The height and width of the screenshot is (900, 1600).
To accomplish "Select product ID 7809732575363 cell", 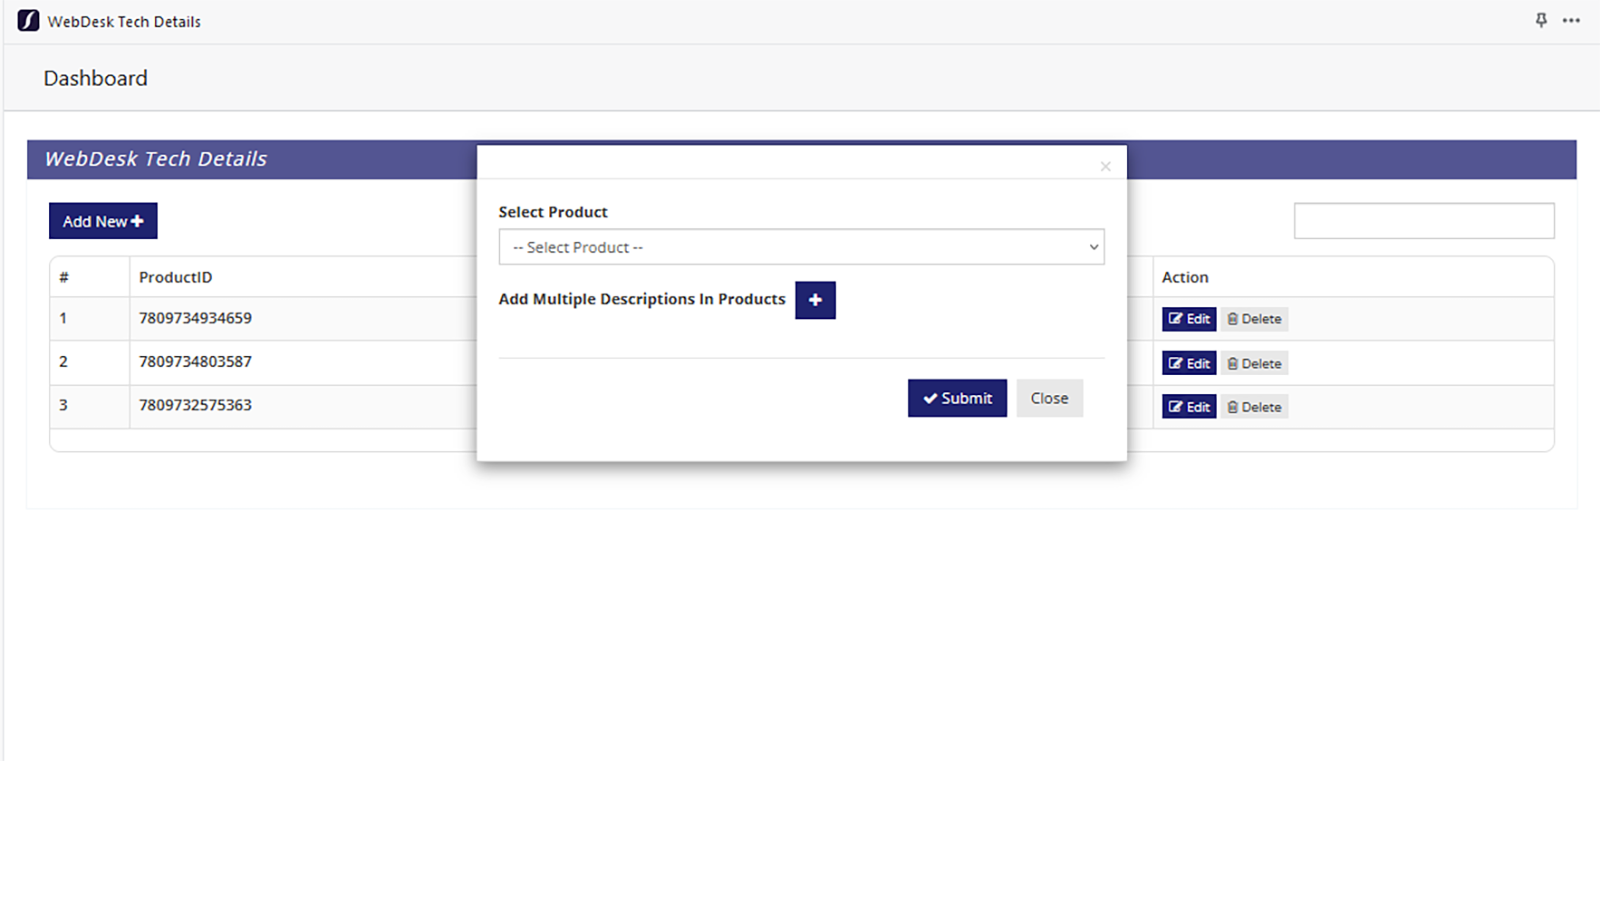I will [195, 405].
